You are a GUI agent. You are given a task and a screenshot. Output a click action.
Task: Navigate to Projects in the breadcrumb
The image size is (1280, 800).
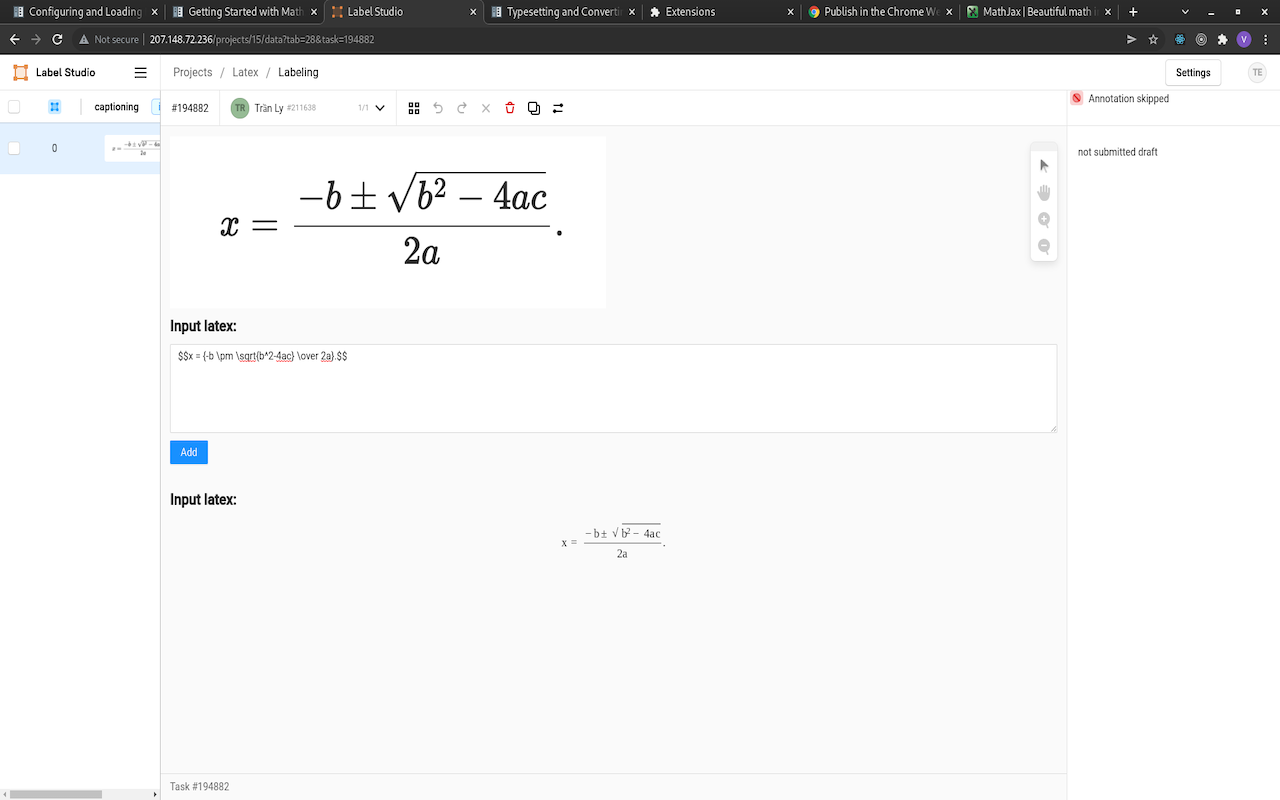pyautogui.click(x=192, y=72)
